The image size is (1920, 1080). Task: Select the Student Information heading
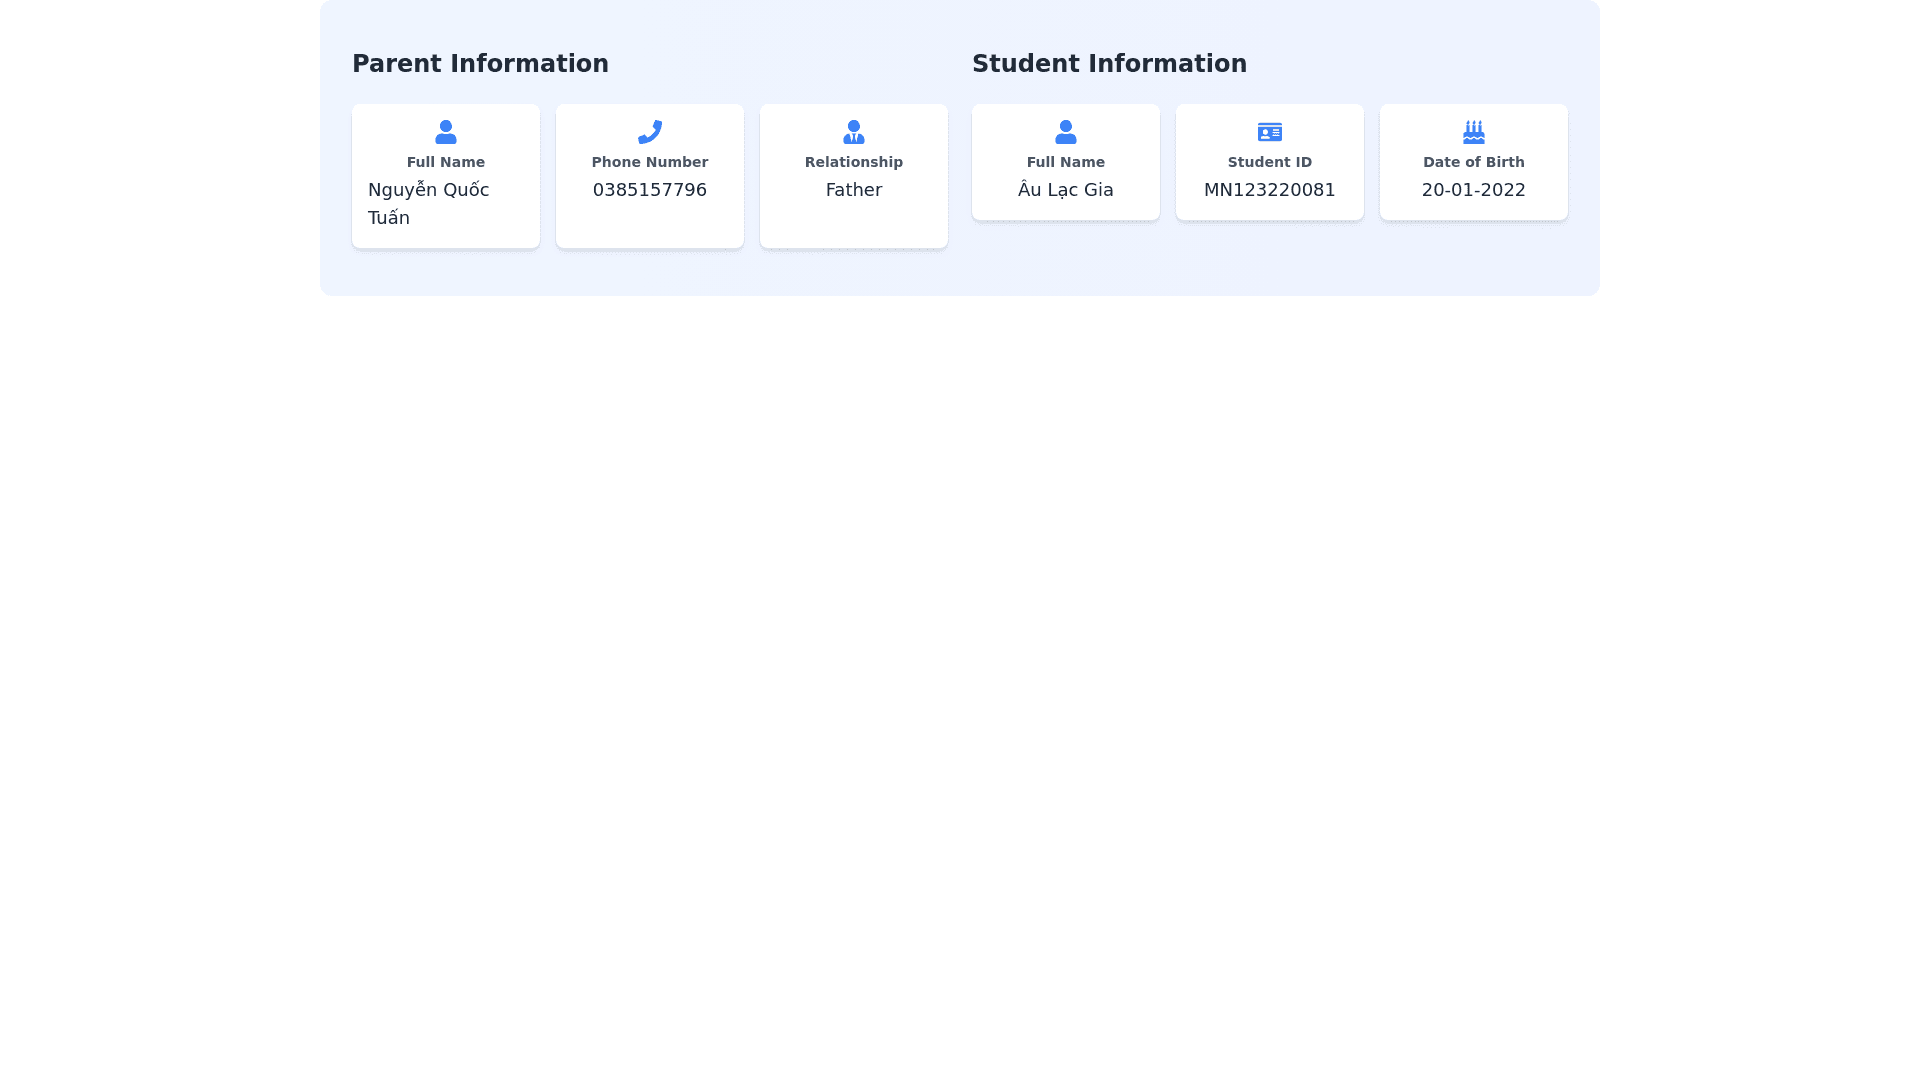pos(1109,64)
